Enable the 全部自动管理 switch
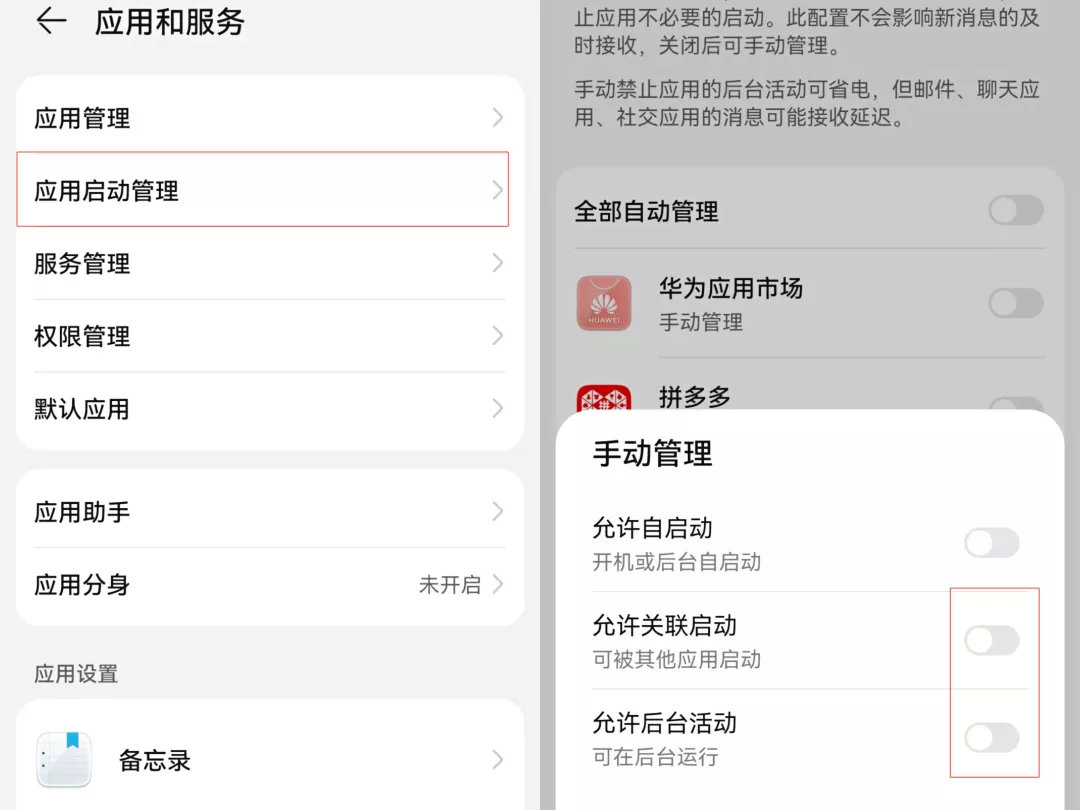This screenshot has height=810, width=1080. pyautogui.click(x=1015, y=211)
